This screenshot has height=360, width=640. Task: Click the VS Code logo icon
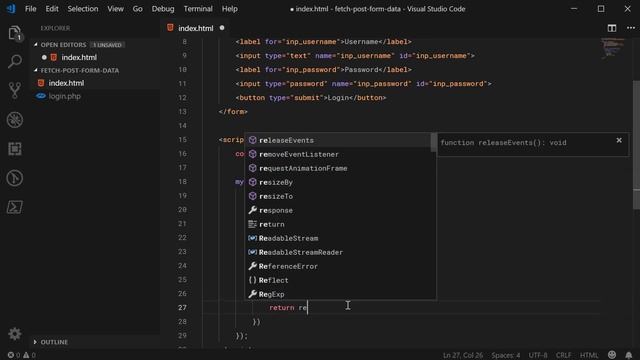pyautogui.click(x=11, y=9)
